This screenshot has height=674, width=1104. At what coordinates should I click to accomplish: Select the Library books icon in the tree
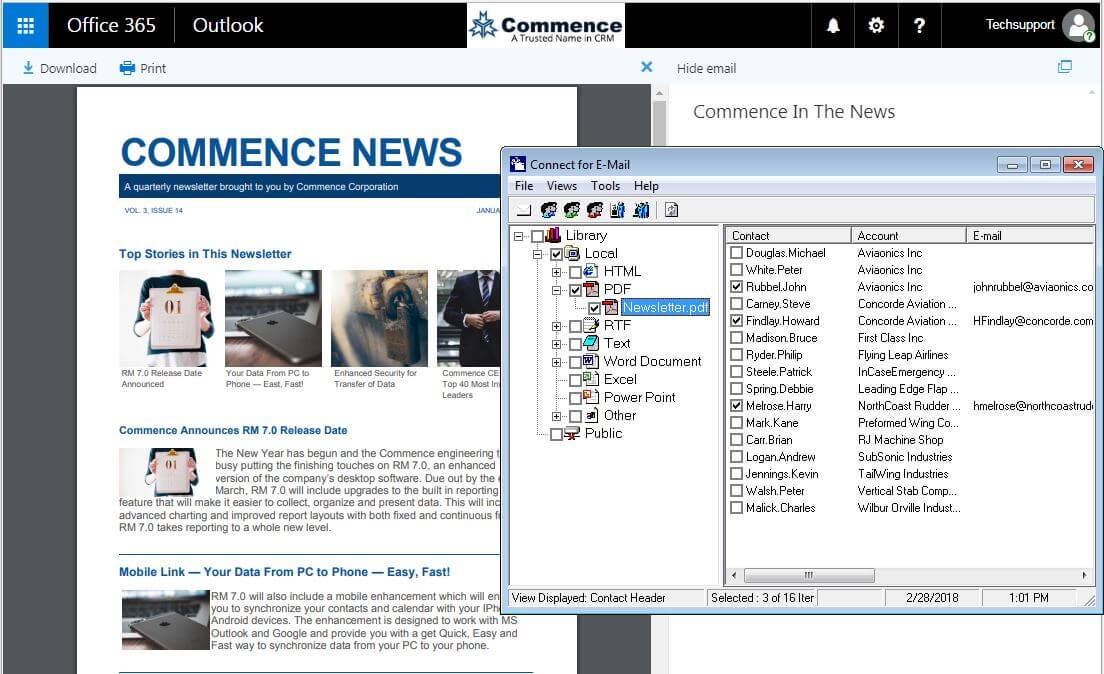[x=553, y=235]
